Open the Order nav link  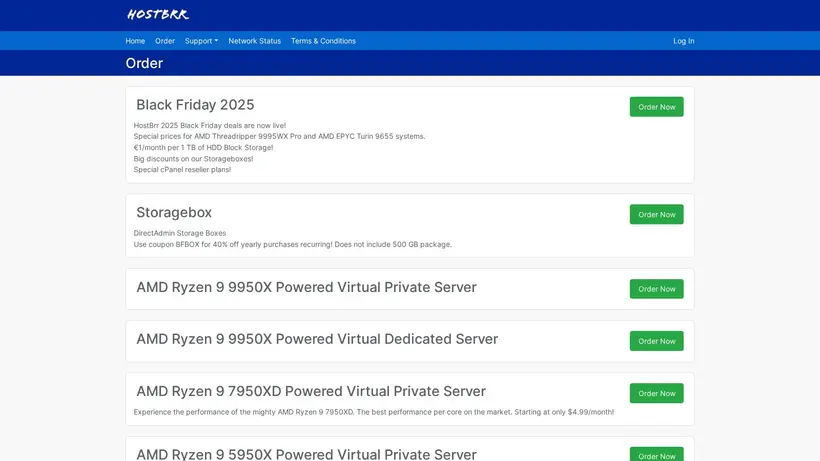(x=165, y=41)
